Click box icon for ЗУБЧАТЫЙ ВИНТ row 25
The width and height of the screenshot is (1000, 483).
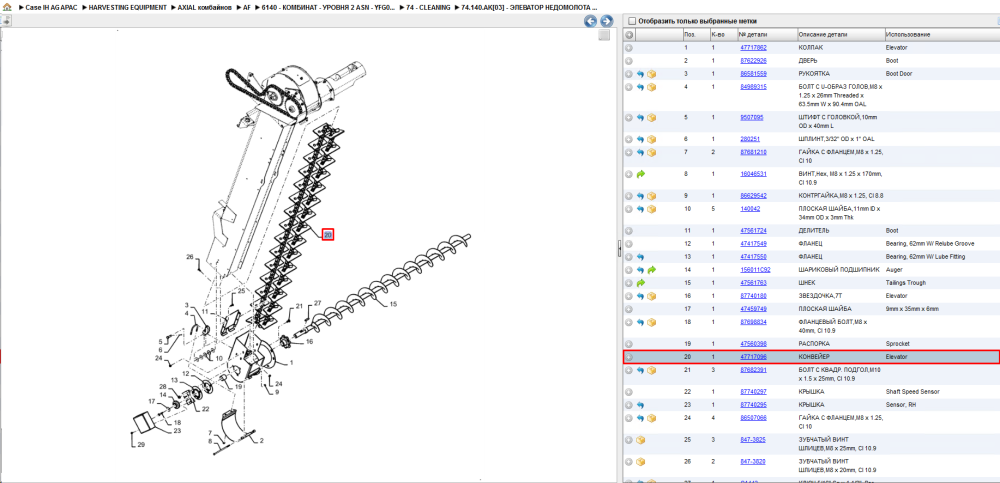(640, 440)
